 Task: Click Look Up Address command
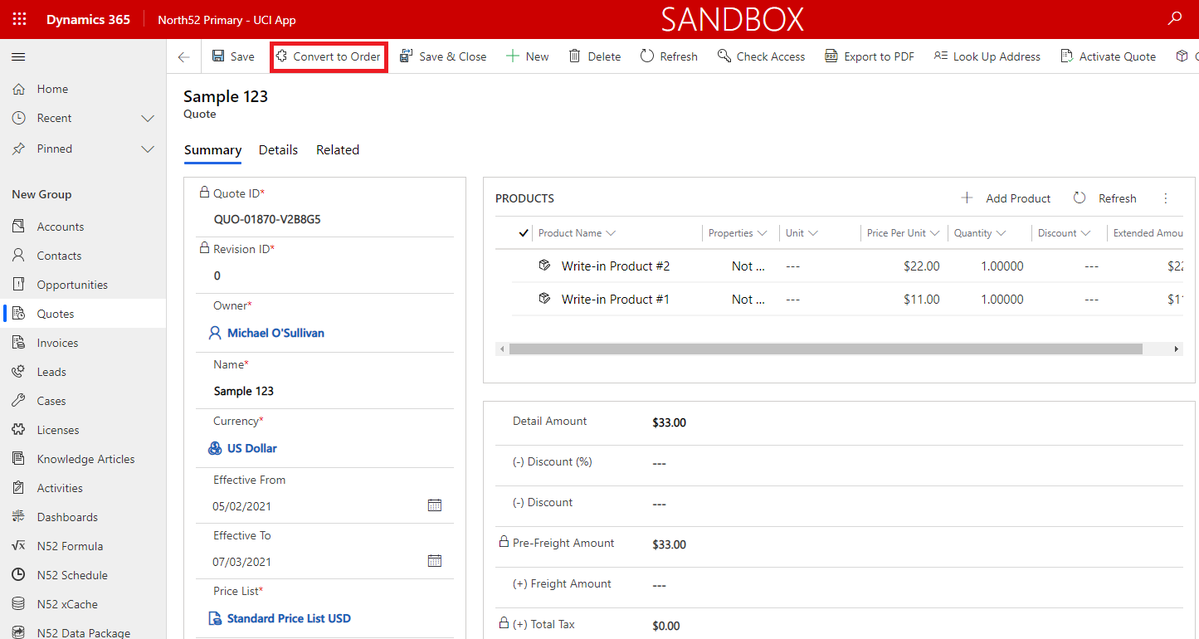click(987, 57)
